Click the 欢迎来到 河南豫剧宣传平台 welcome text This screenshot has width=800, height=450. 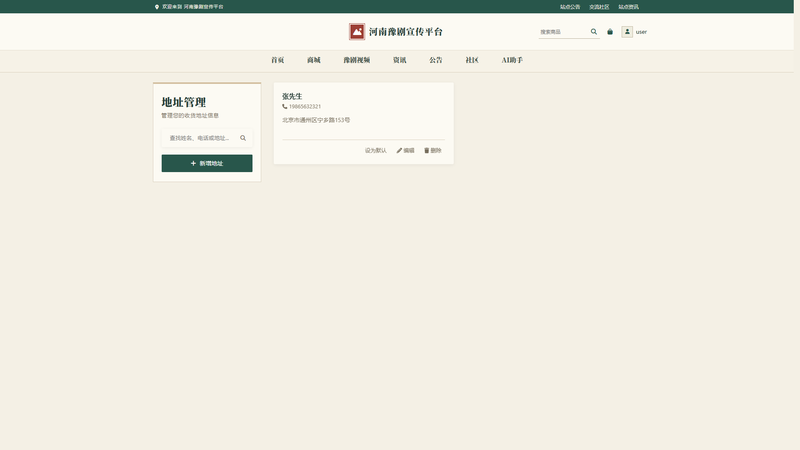click(x=193, y=7)
